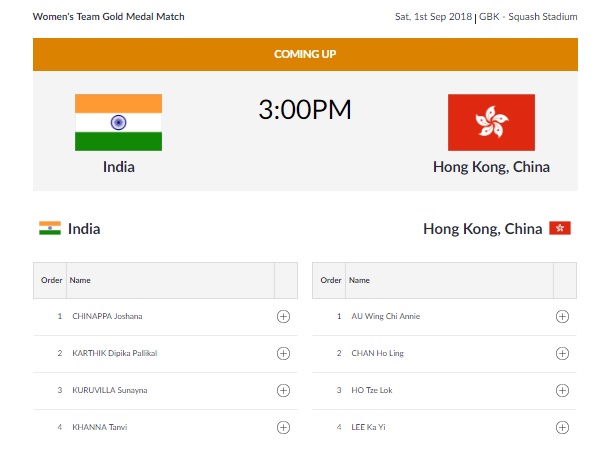Screen dimensions: 603x453
Task: Expand CHAN Ho Ling plus icon
Action: tap(562, 353)
